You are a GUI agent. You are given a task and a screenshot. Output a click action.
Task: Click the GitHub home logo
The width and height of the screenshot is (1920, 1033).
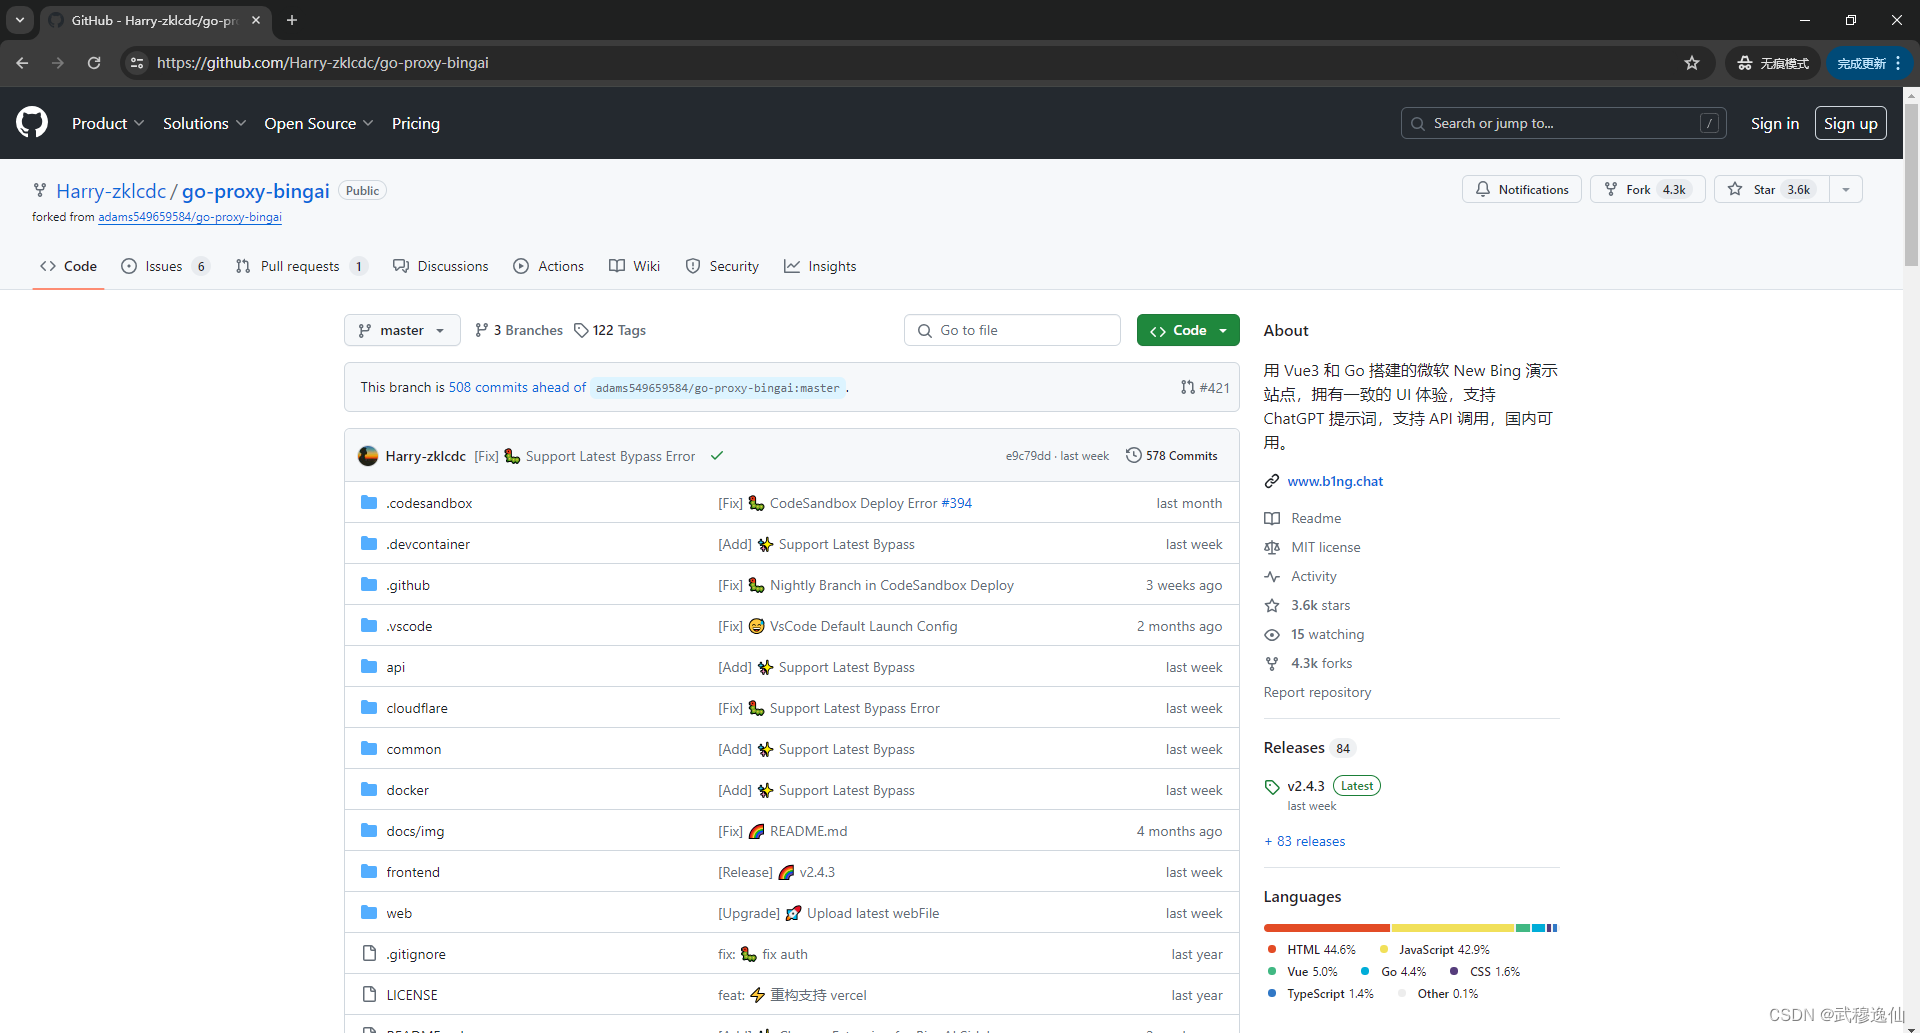click(30, 122)
